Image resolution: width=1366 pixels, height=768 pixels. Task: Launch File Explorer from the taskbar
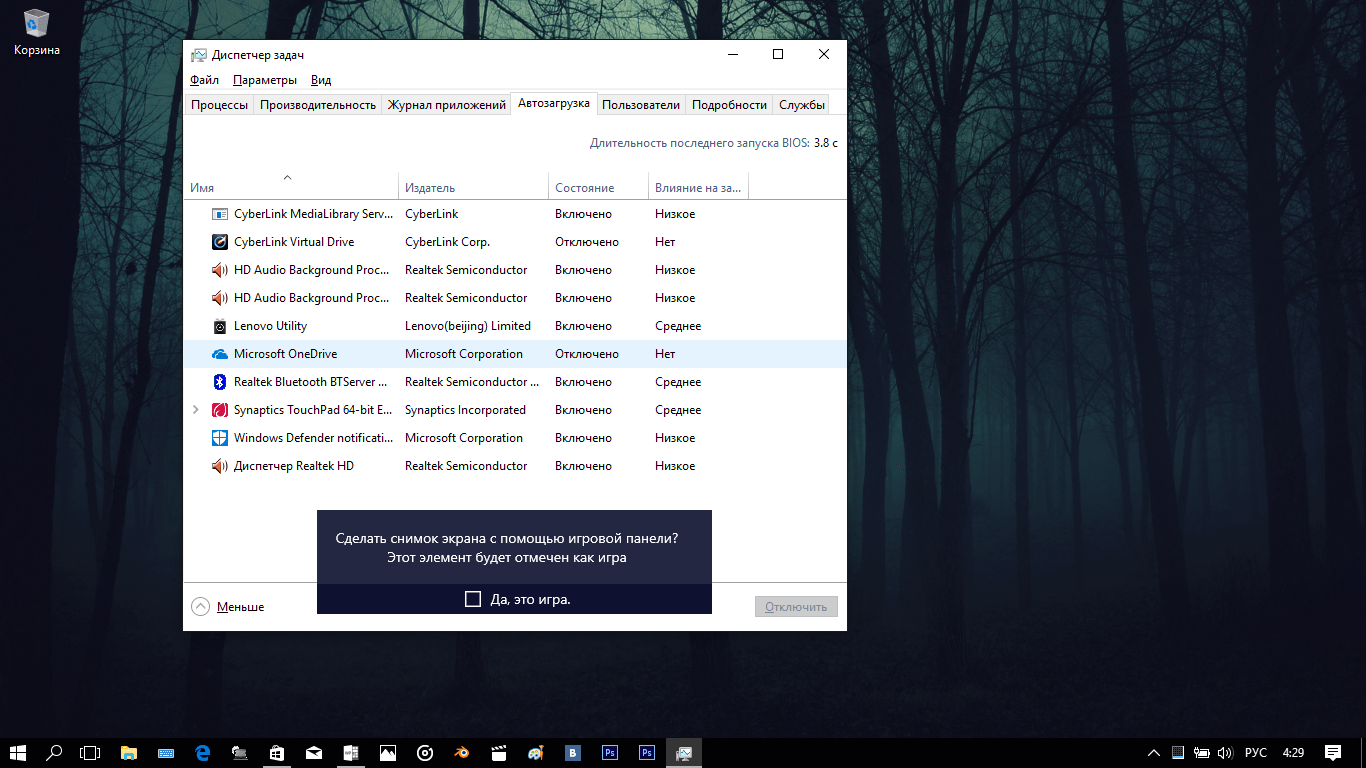tap(128, 753)
